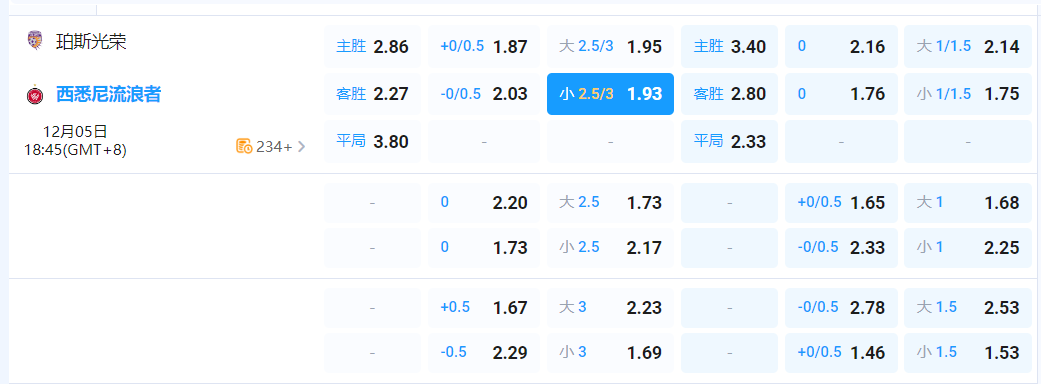
Task: Click the 西悉尼流浪者 team badge icon
Action: [35, 95]
